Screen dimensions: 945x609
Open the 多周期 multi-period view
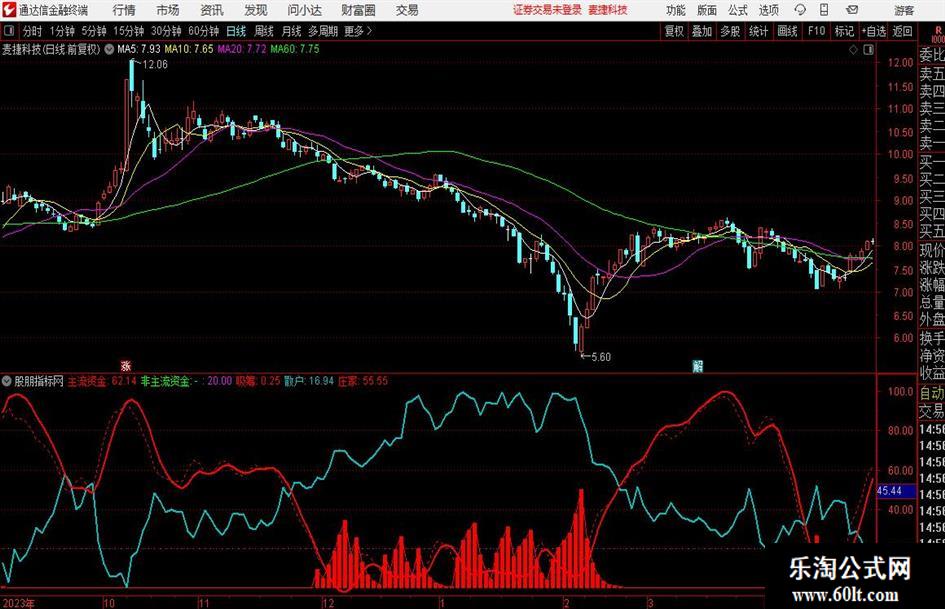point(323,31)
